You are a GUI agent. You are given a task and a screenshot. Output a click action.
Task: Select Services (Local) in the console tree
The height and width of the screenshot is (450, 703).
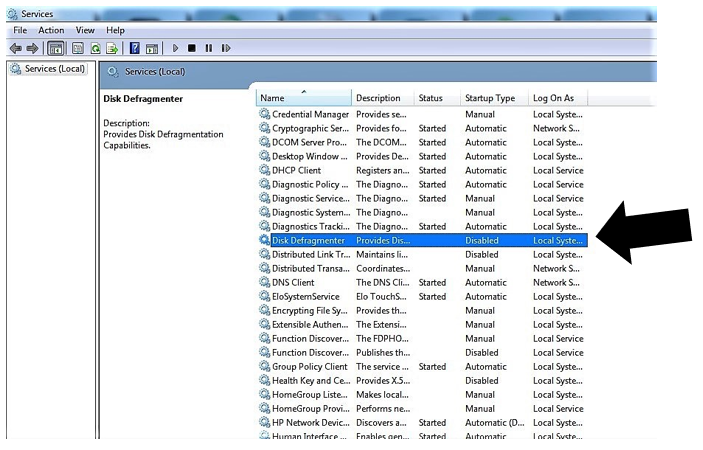pos(55,69)
